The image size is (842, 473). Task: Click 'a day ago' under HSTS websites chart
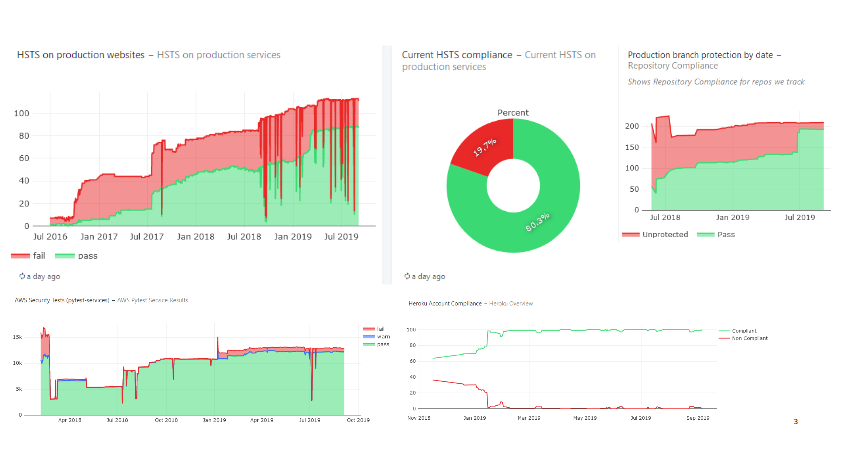click(x=43, y=276)
